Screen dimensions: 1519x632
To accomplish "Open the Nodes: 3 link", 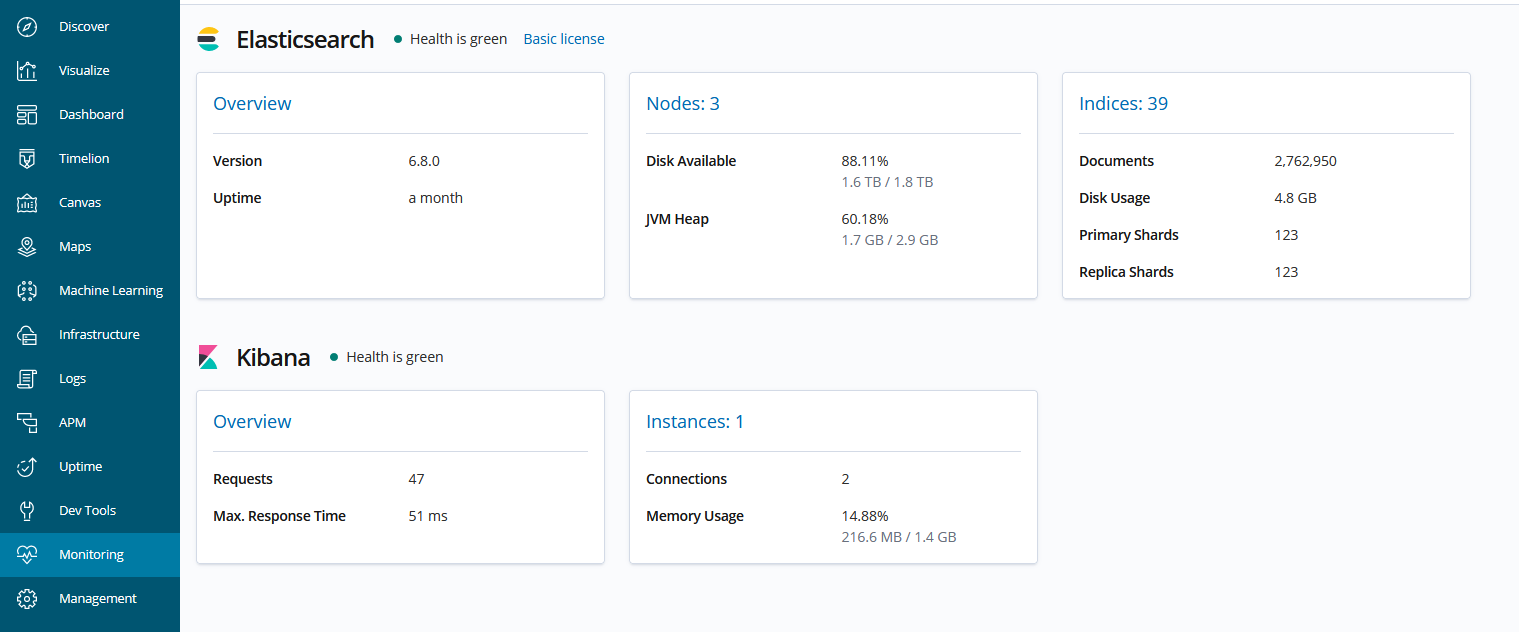I will (x=683, y=104).
